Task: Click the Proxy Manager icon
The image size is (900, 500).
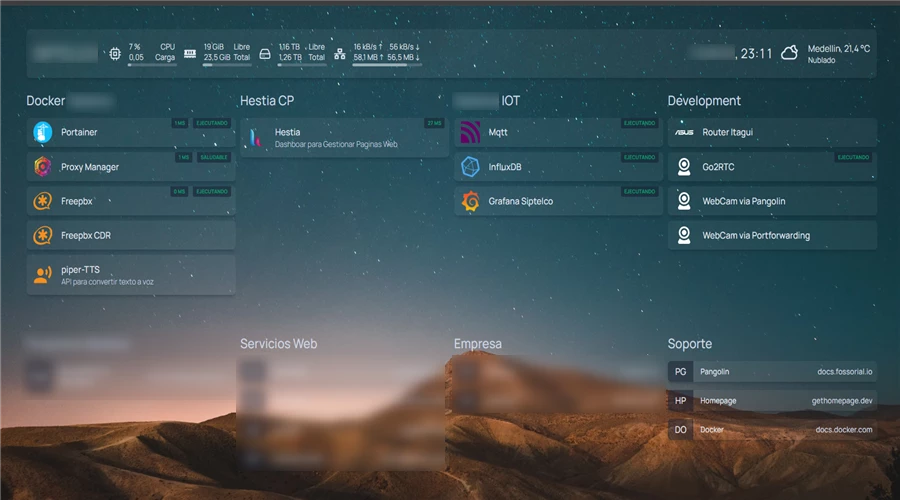Action: pyautogui.click(x=42, y=167)
